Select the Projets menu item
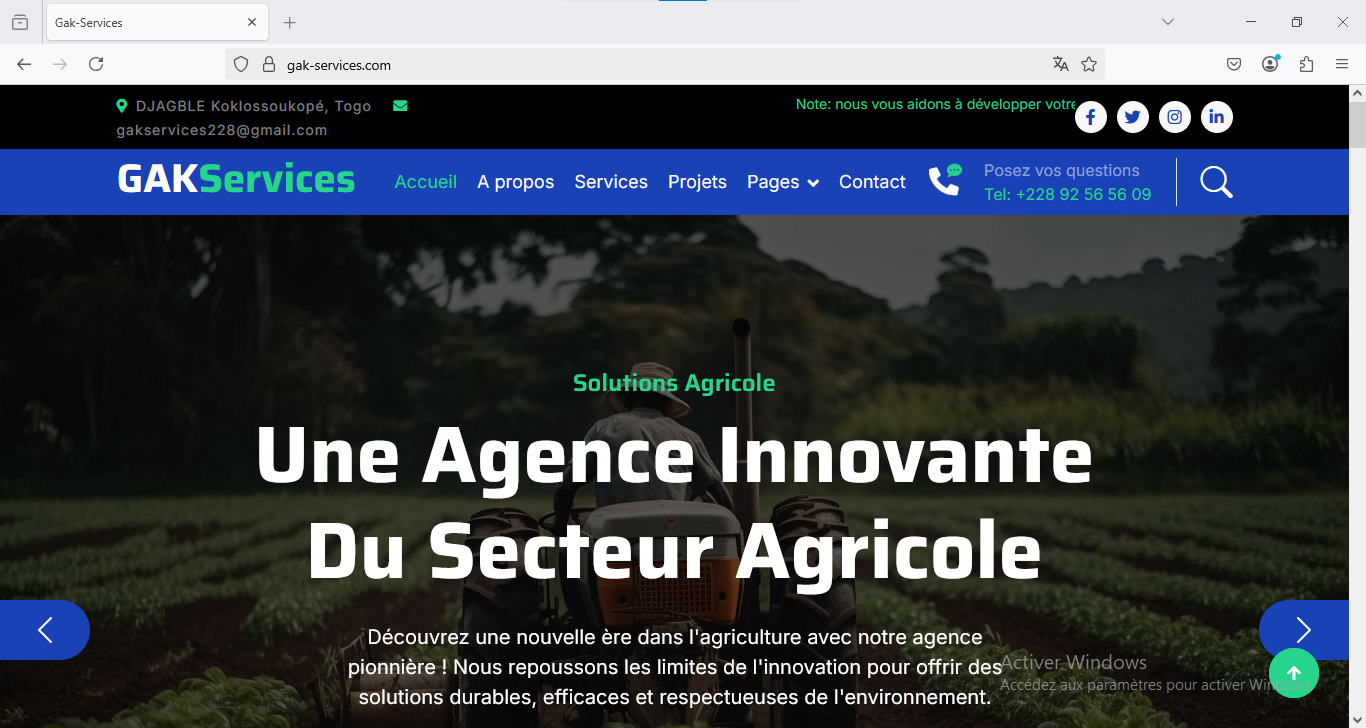The image size is (1366, 728). point(697,182)
